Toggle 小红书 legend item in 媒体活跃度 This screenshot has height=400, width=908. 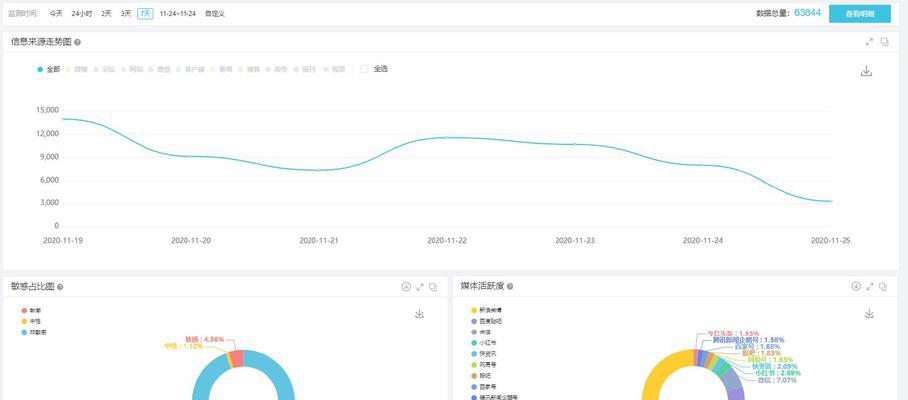tap(484, 343)
